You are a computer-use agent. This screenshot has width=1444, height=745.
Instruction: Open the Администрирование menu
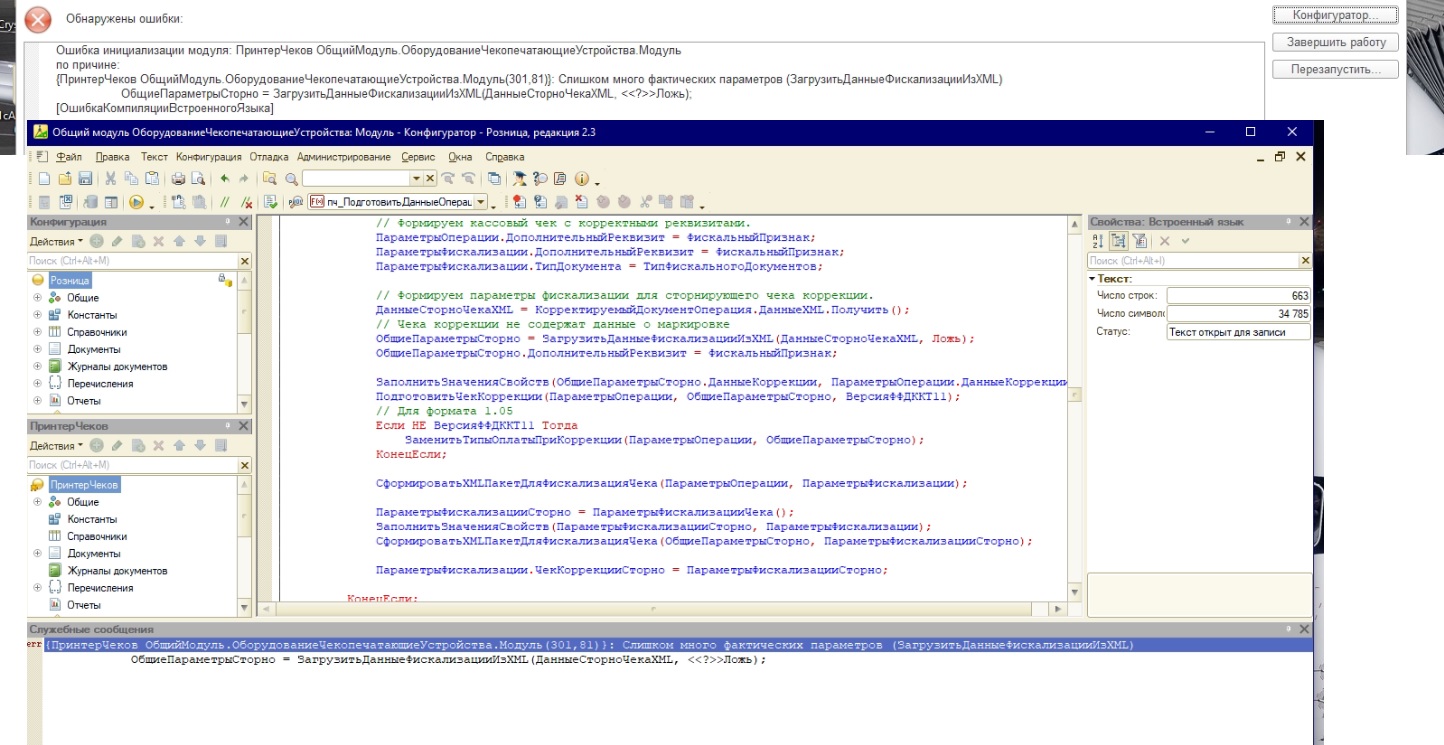pos(346,157)
